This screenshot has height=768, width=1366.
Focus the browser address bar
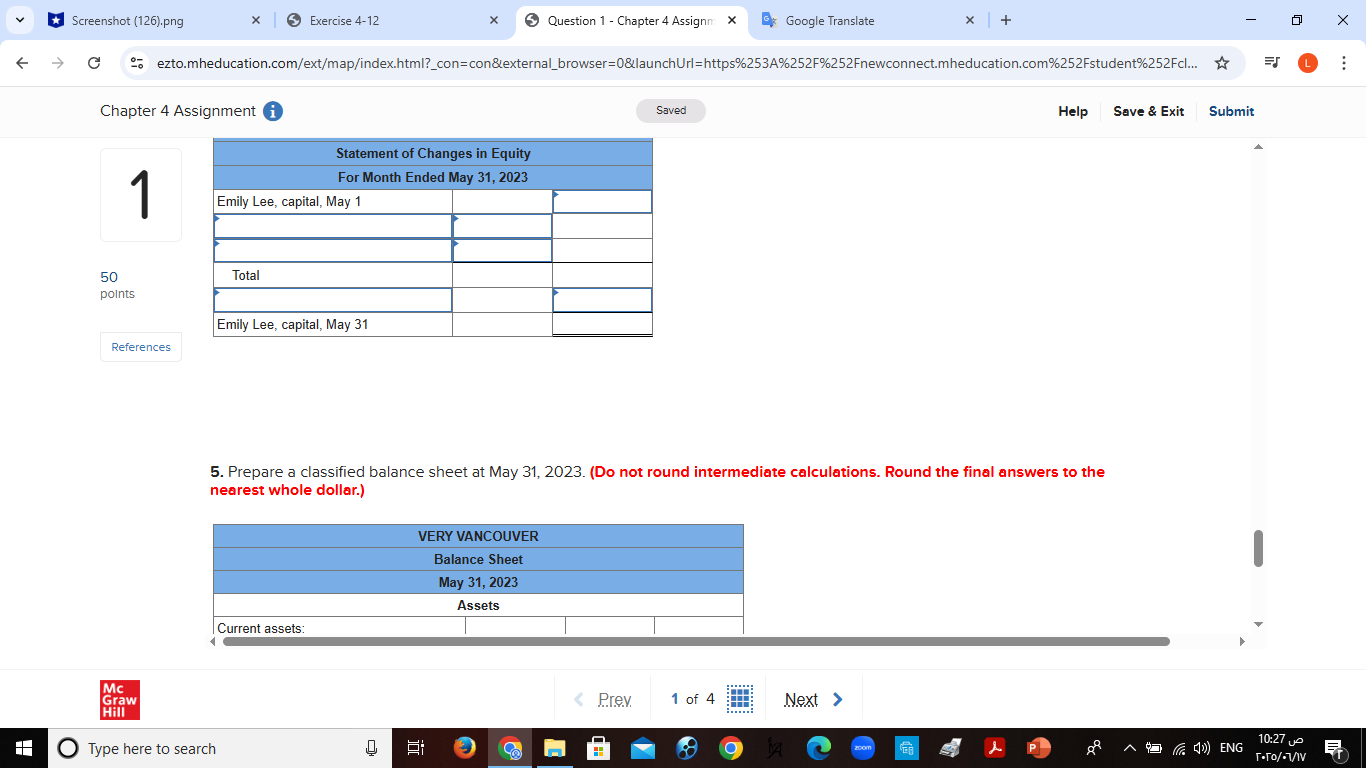[676, 63]
